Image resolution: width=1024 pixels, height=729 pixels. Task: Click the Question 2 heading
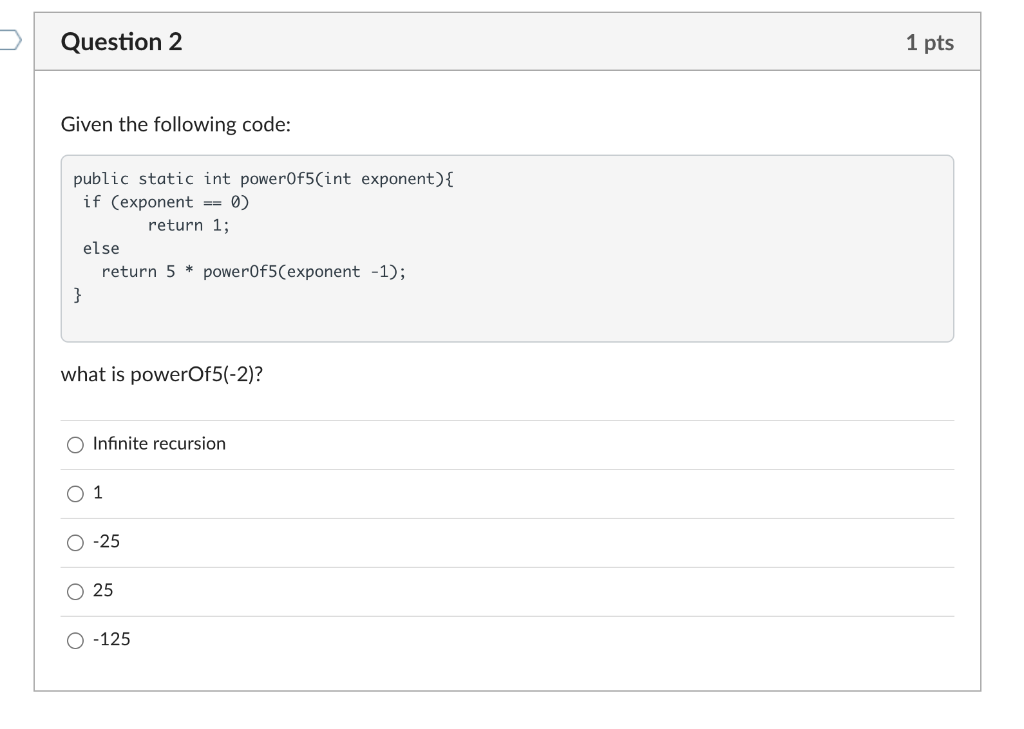coord(121,42)
